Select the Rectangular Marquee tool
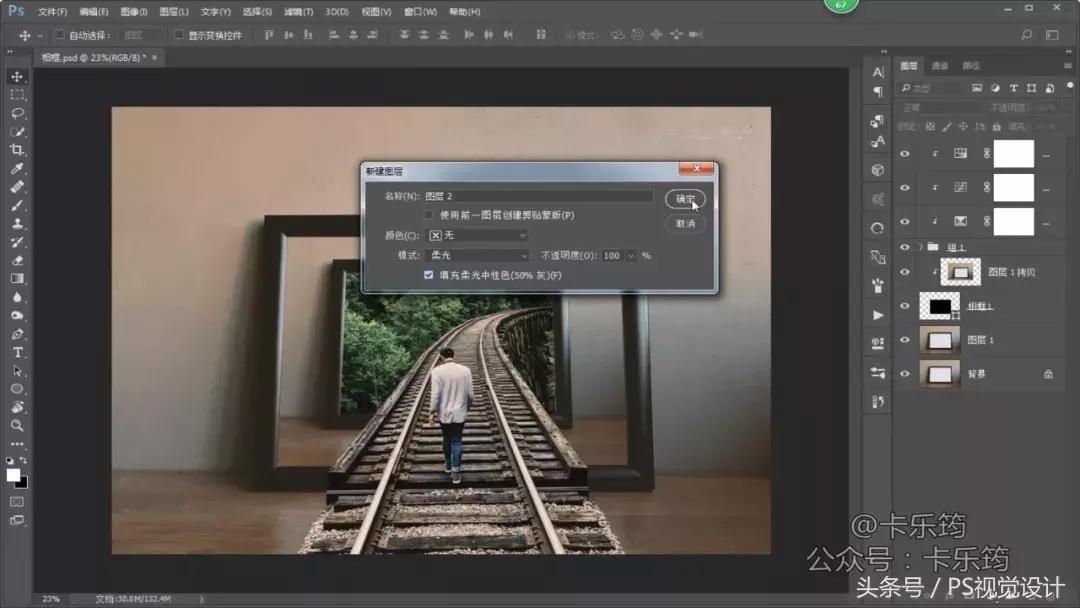Viewport: 1080px width, 608px height. [x=17, y=95]
